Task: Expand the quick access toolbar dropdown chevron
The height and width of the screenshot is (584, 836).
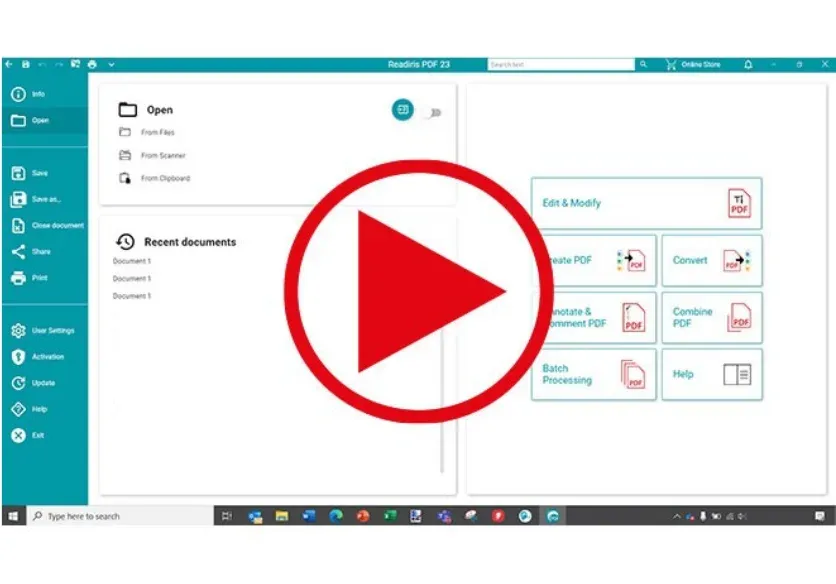Action: [111, 65]
